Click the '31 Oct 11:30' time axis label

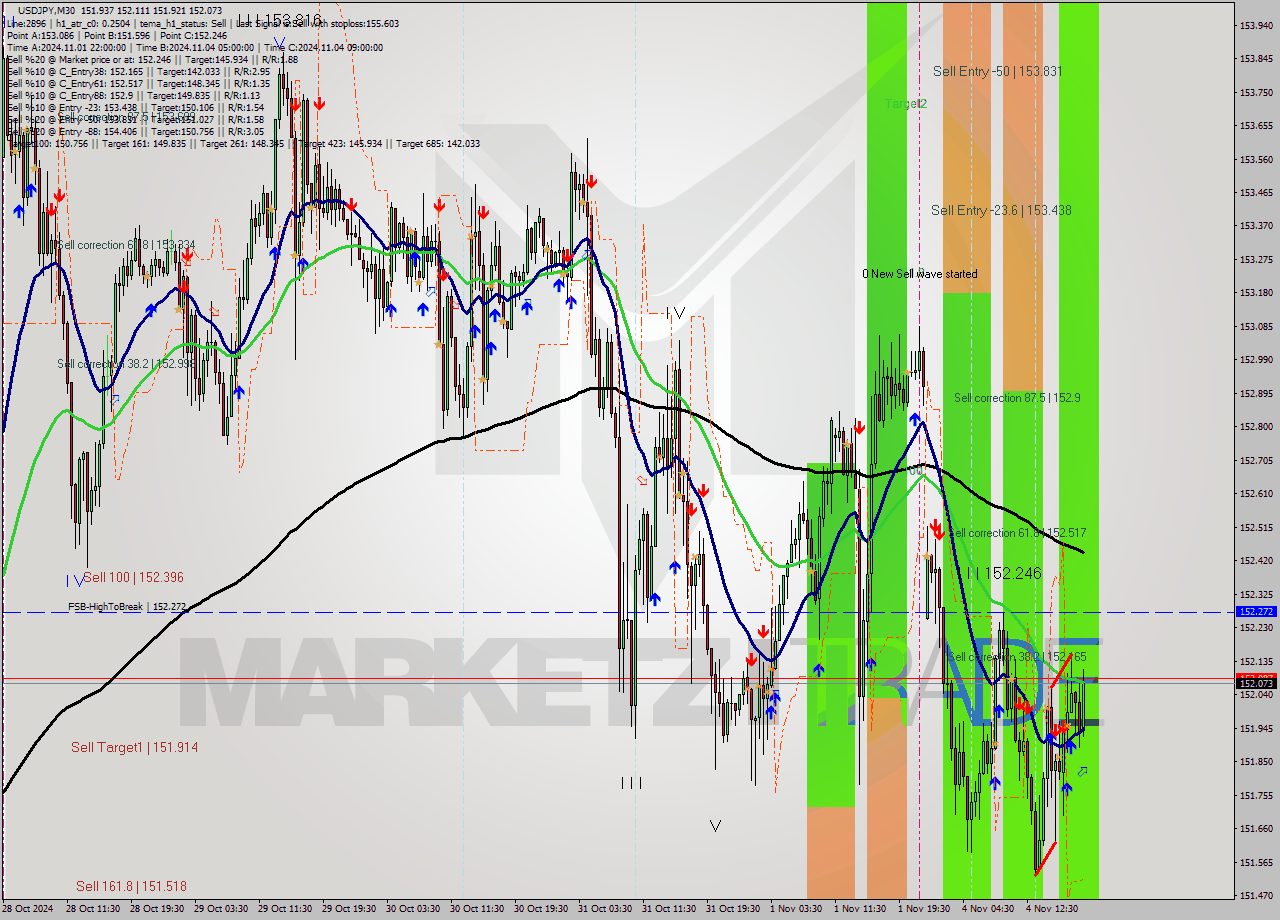tap(669, 909)
